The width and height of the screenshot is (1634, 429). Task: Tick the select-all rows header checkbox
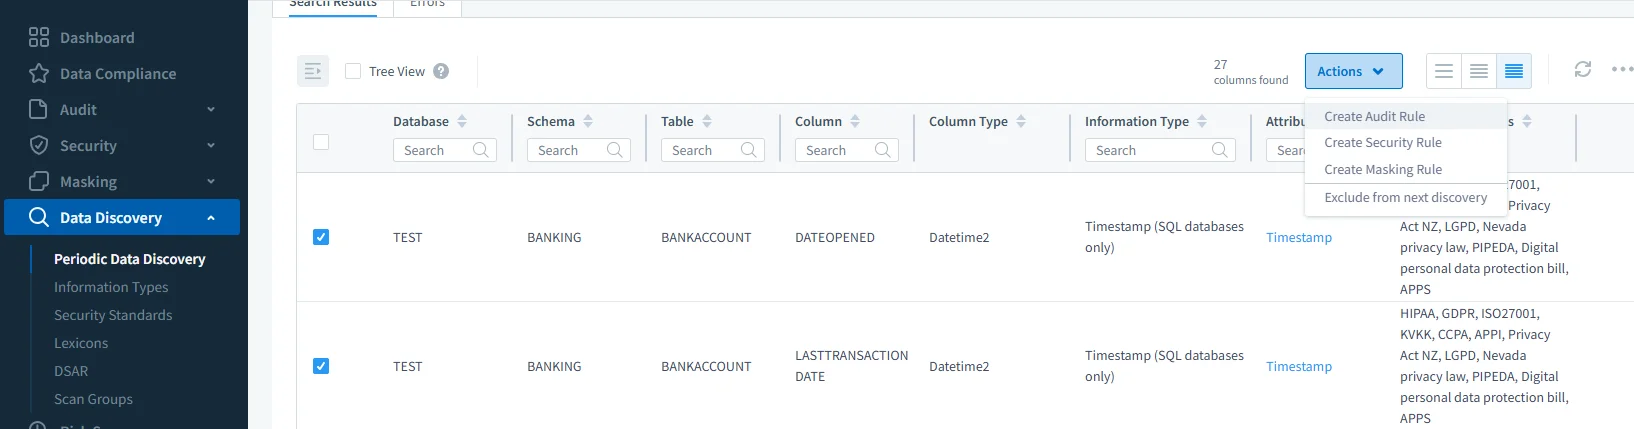(321, 142)
